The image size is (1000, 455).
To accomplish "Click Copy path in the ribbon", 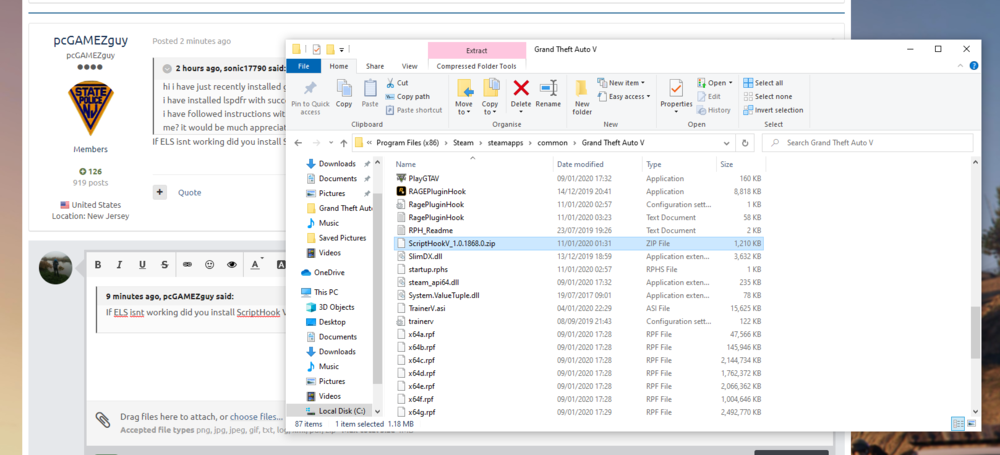I will (x=407, y=96).
